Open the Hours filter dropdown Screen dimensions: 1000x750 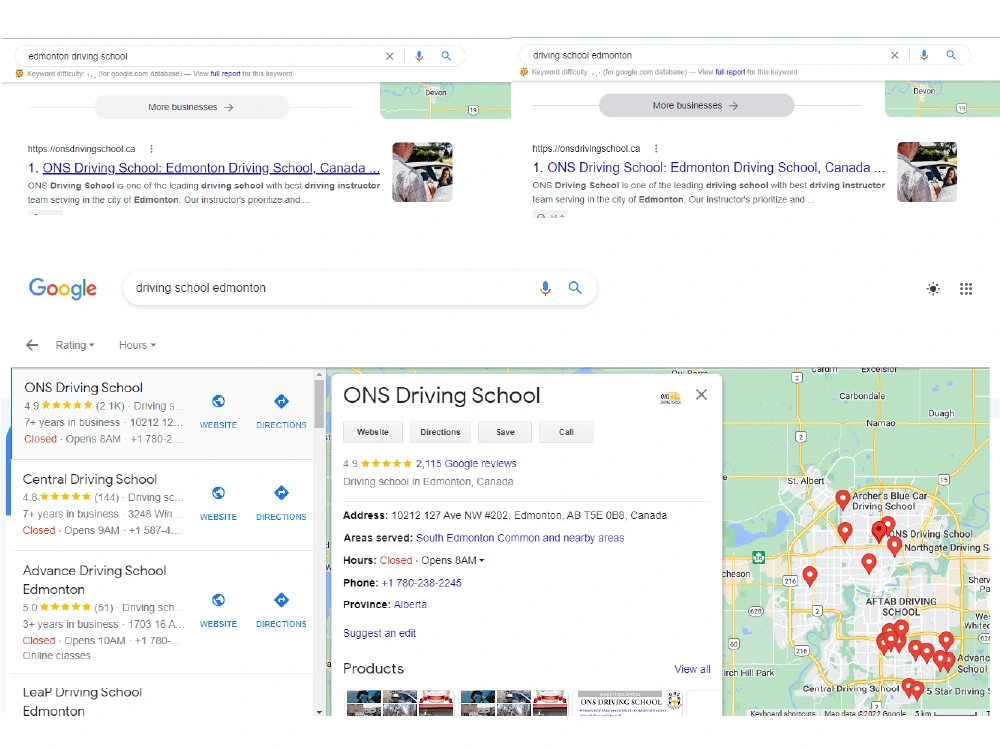[137, 345]
